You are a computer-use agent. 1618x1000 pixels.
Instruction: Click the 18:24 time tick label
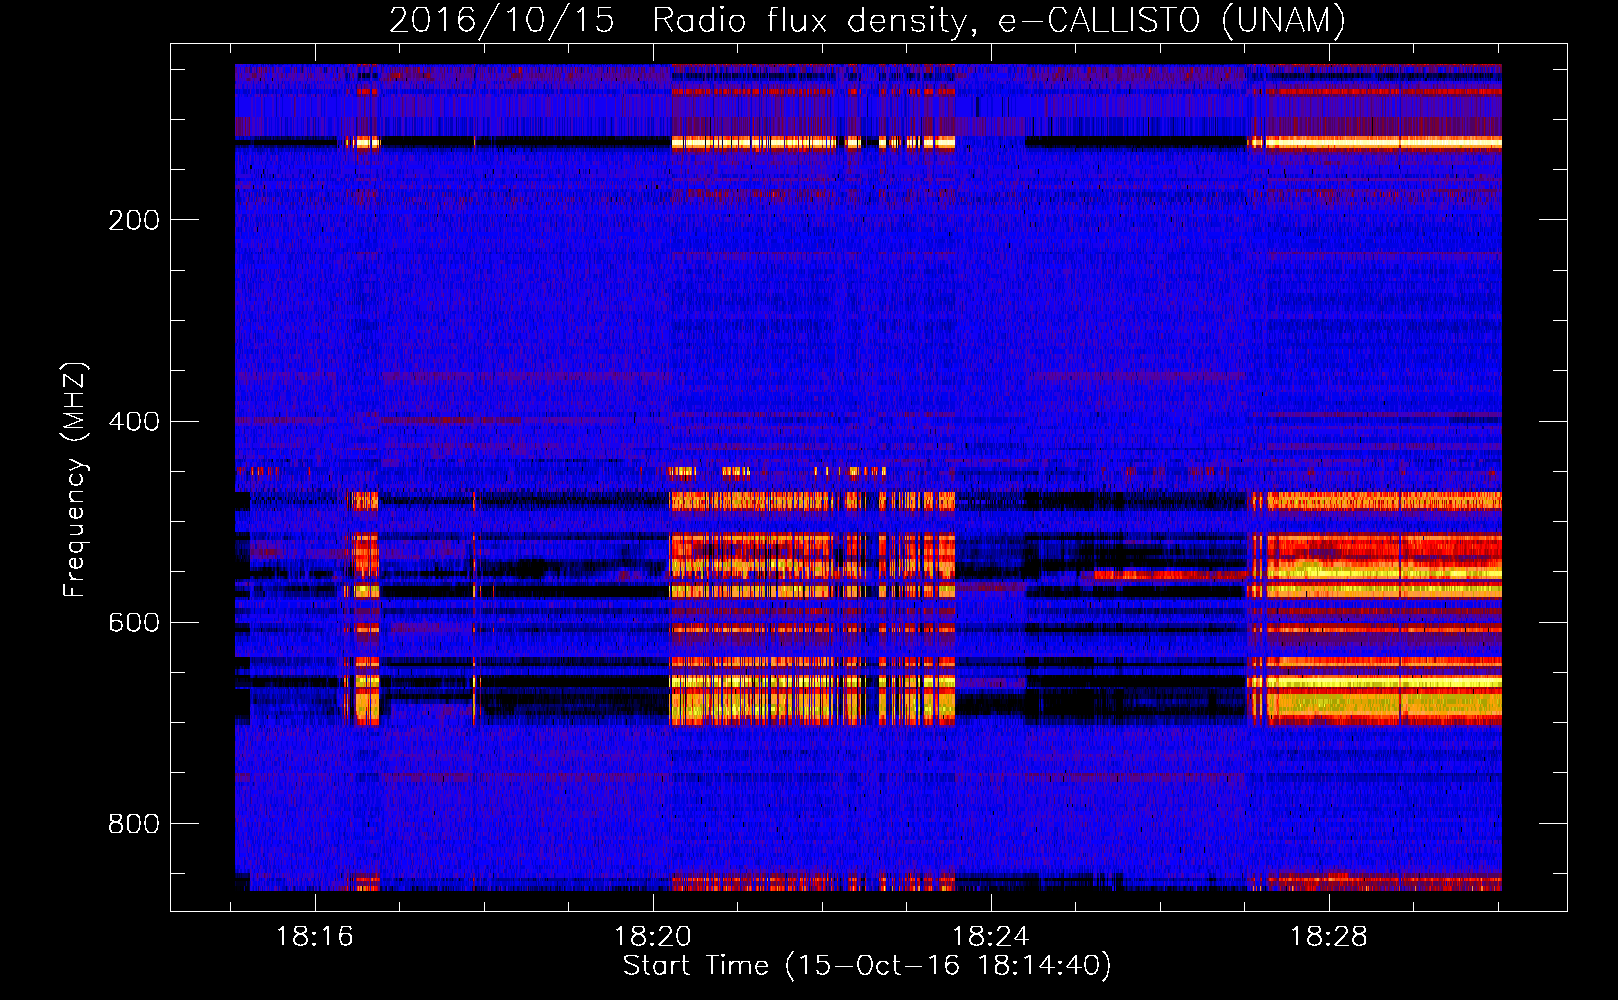point(991,936)
